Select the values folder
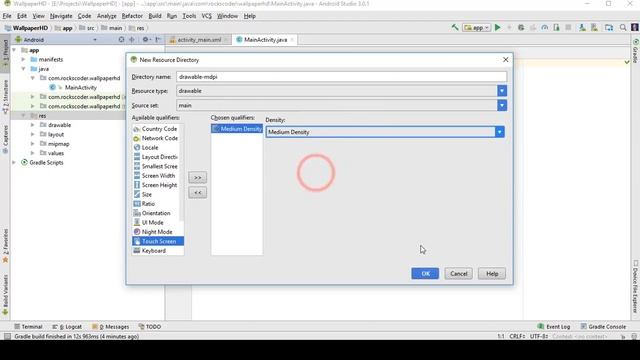Image resolution: width=640 pixels, height=360 pixels. point(56,153)
